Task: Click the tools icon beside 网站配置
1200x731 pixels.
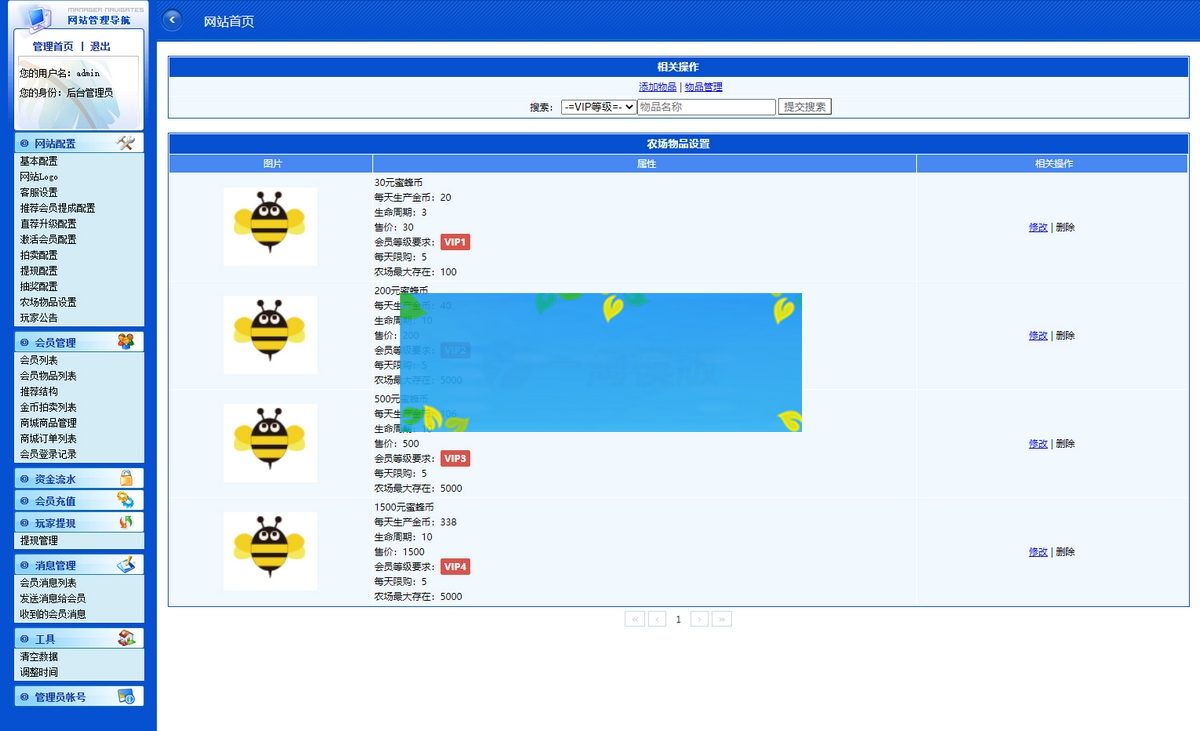Action: point(125,143)
